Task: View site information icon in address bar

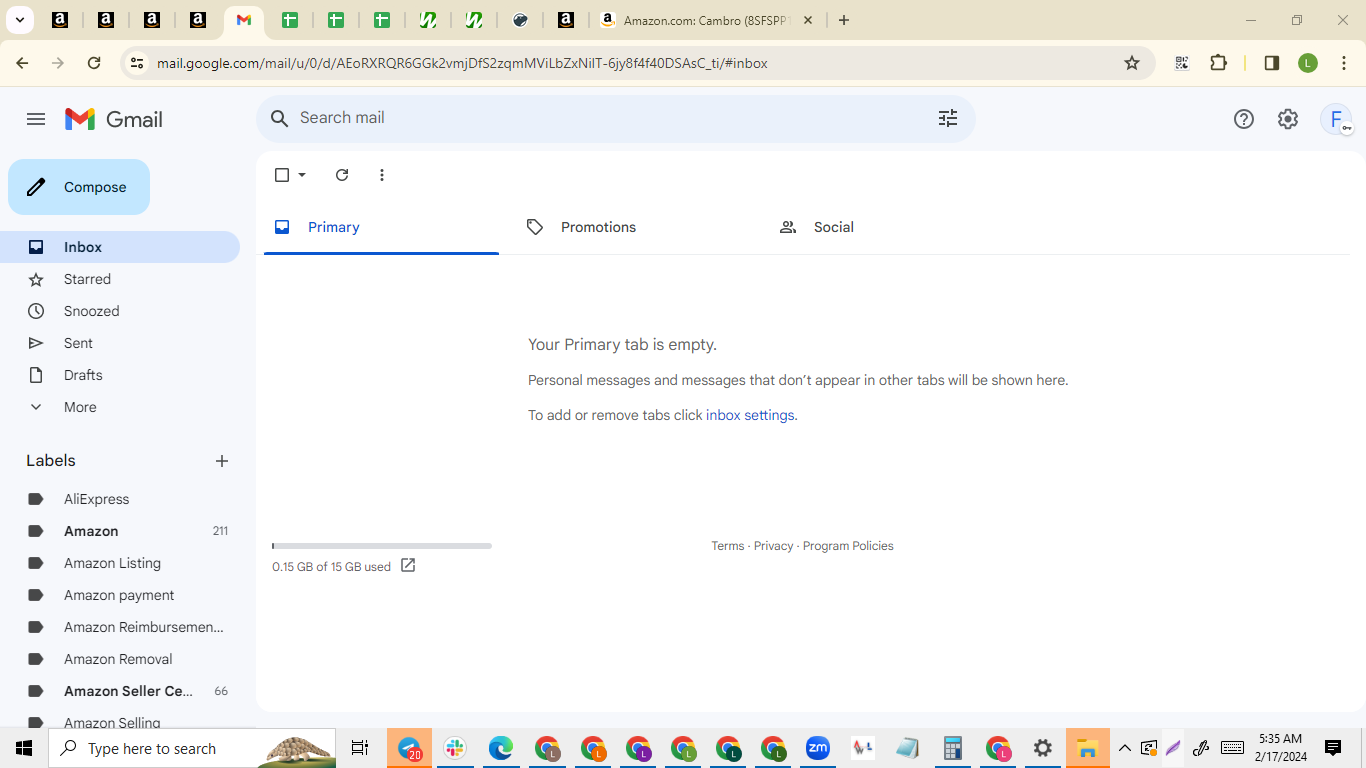Action: click(x=137, y=63)
